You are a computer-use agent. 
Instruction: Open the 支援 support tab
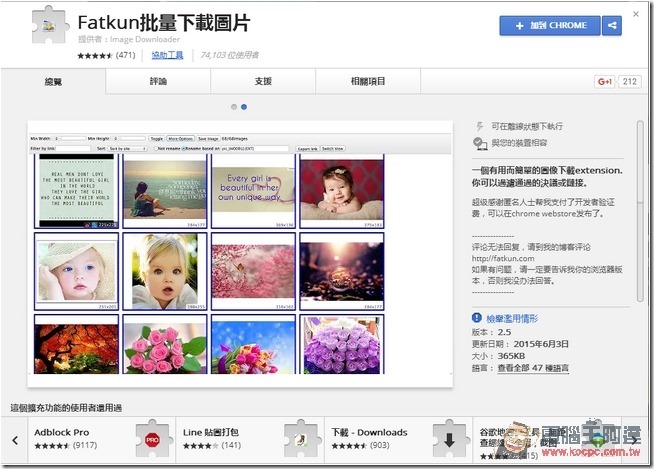(x=263, y=81)
